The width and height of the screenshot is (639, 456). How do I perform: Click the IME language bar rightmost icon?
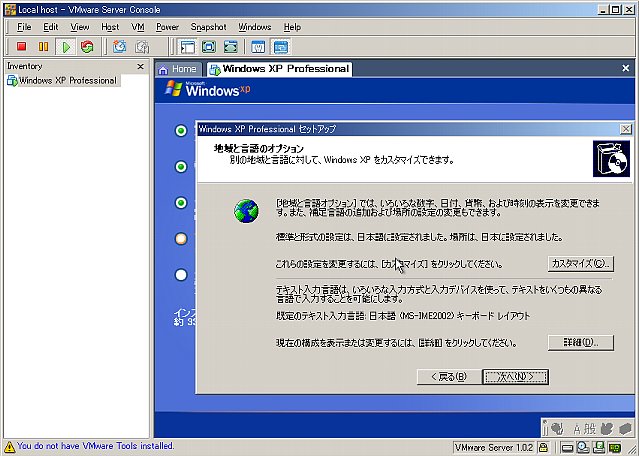(x=625, y=429)
